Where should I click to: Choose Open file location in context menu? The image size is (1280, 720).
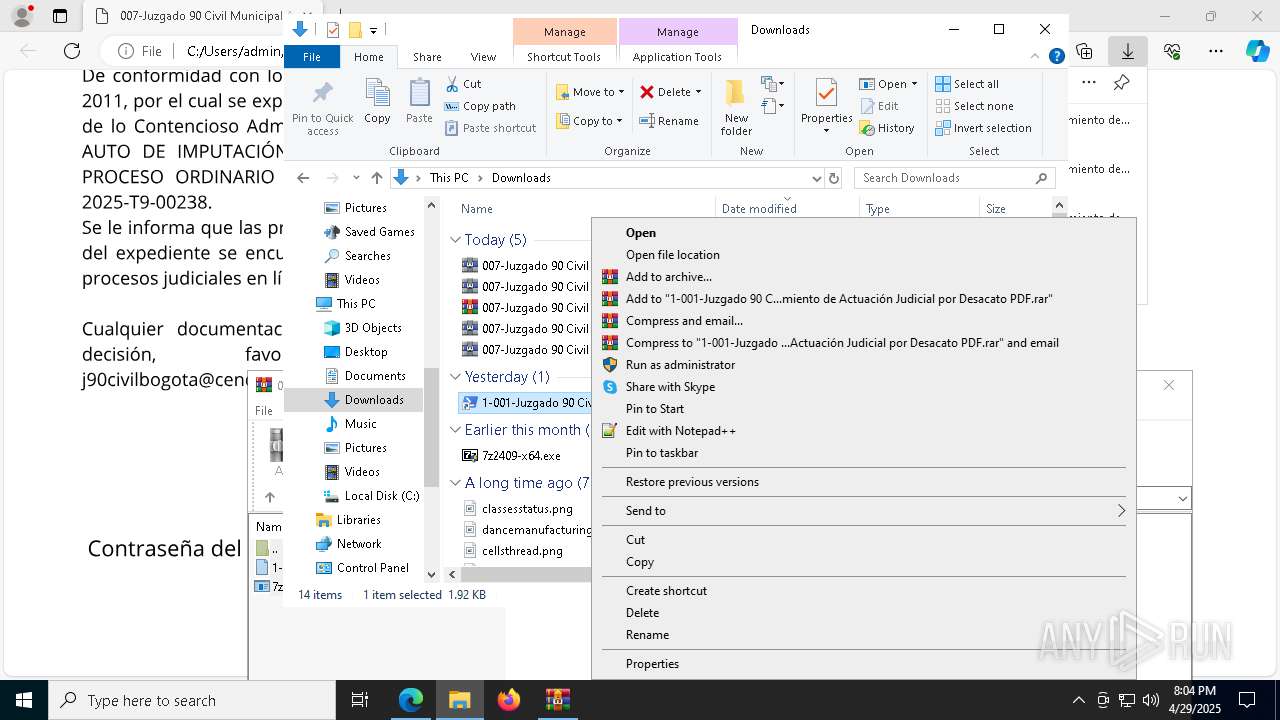[672, 255]
